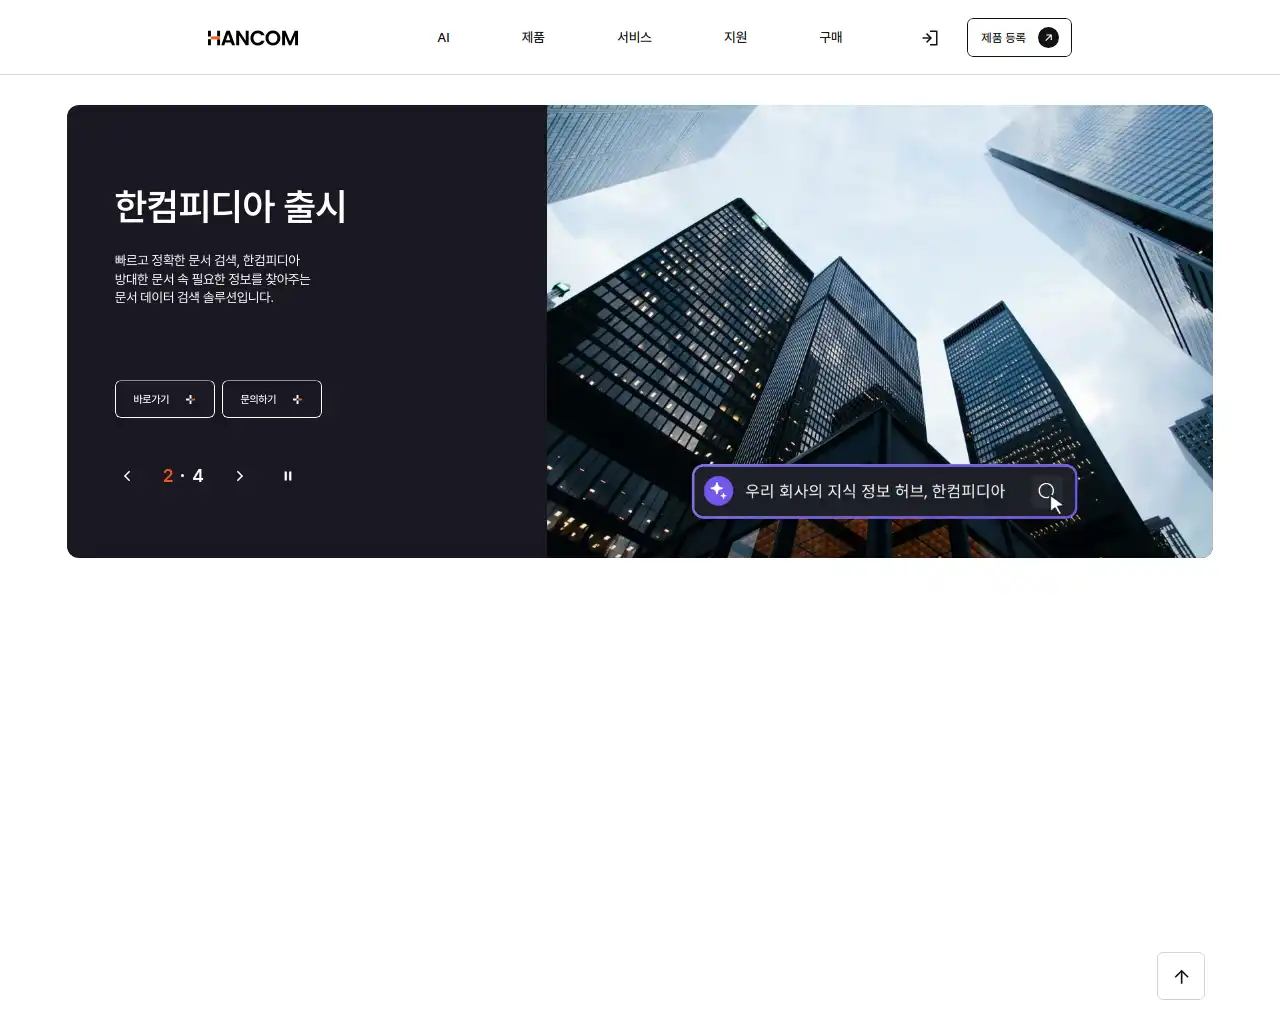This screenshot has height=1024, width=1280.
Task: Click the slide counter 2 · 4
Action: tap(183, 476)
